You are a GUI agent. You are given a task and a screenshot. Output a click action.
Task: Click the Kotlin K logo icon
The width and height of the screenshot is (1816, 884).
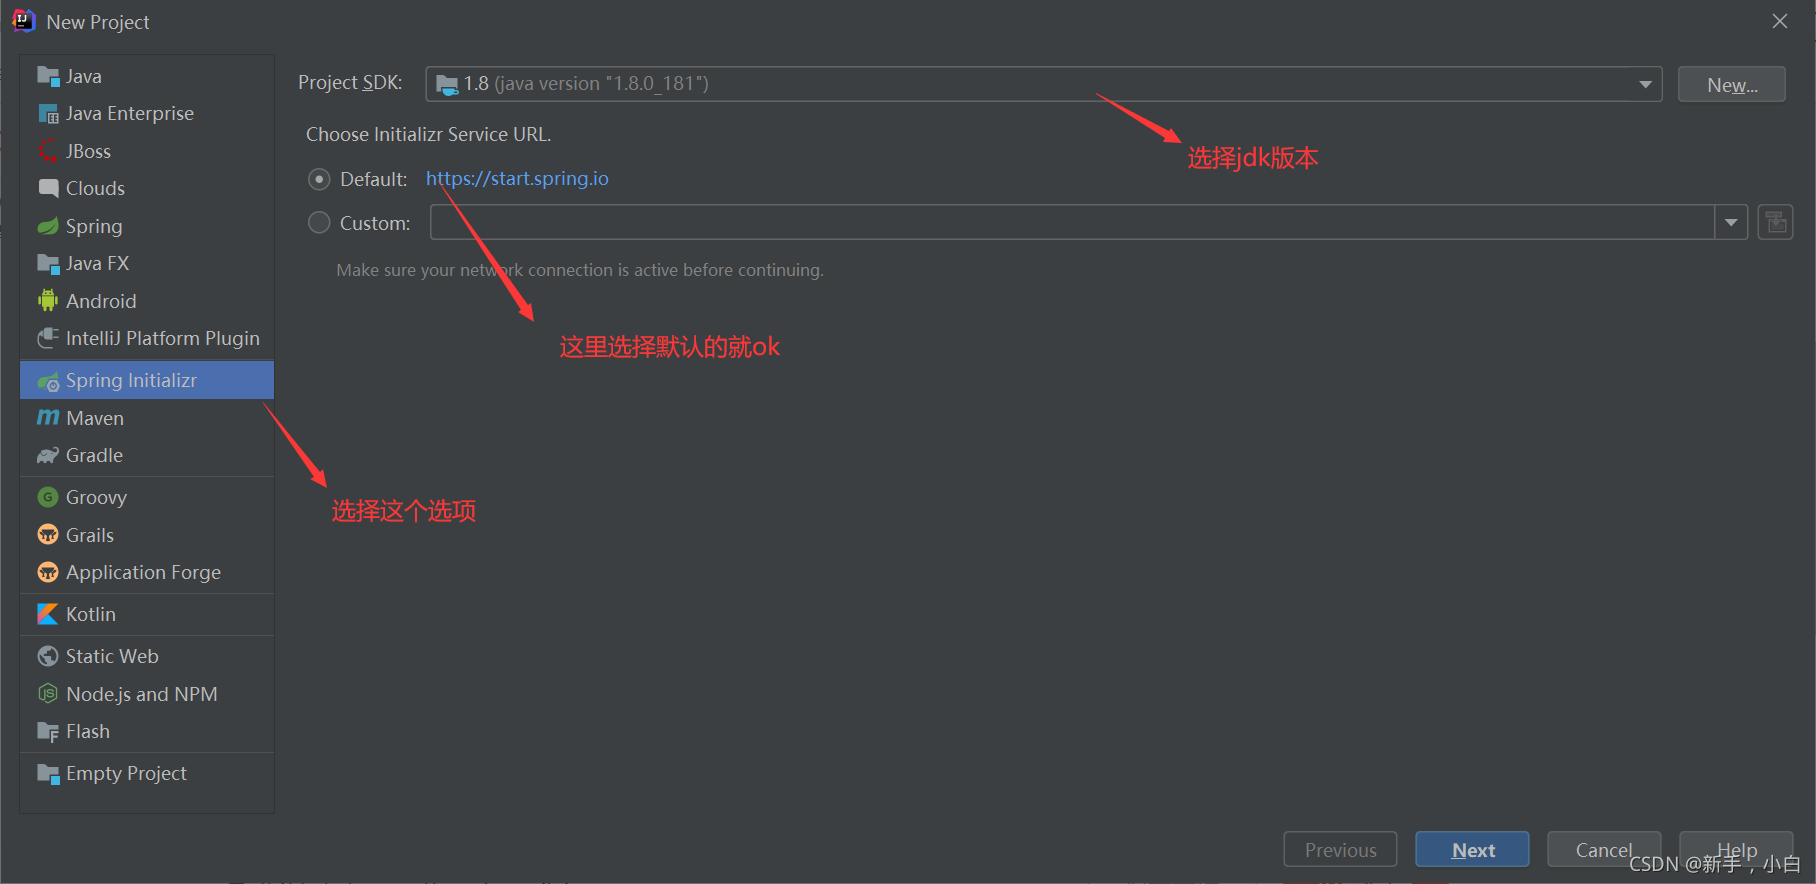[48, 614]
